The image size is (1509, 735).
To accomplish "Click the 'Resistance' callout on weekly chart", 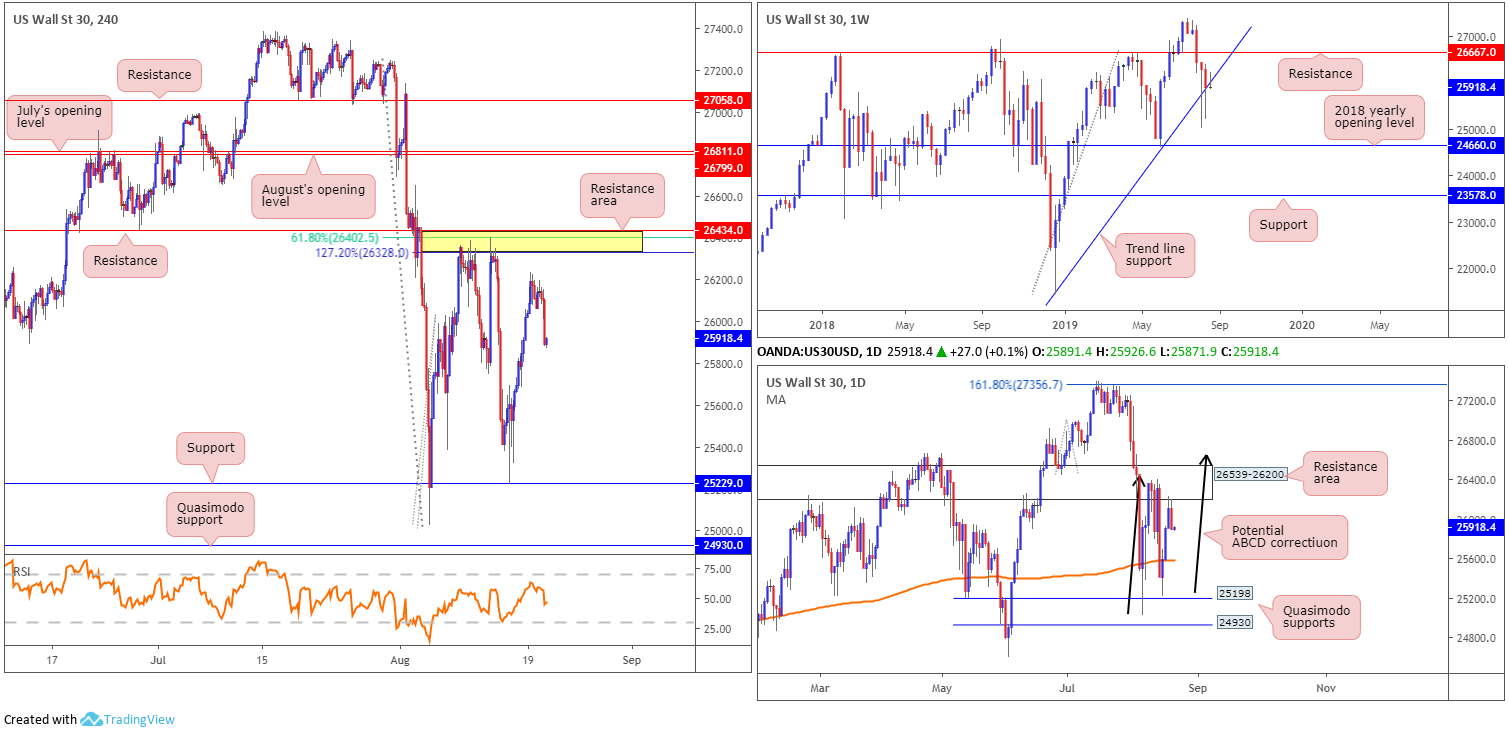I will [1320, 73].
